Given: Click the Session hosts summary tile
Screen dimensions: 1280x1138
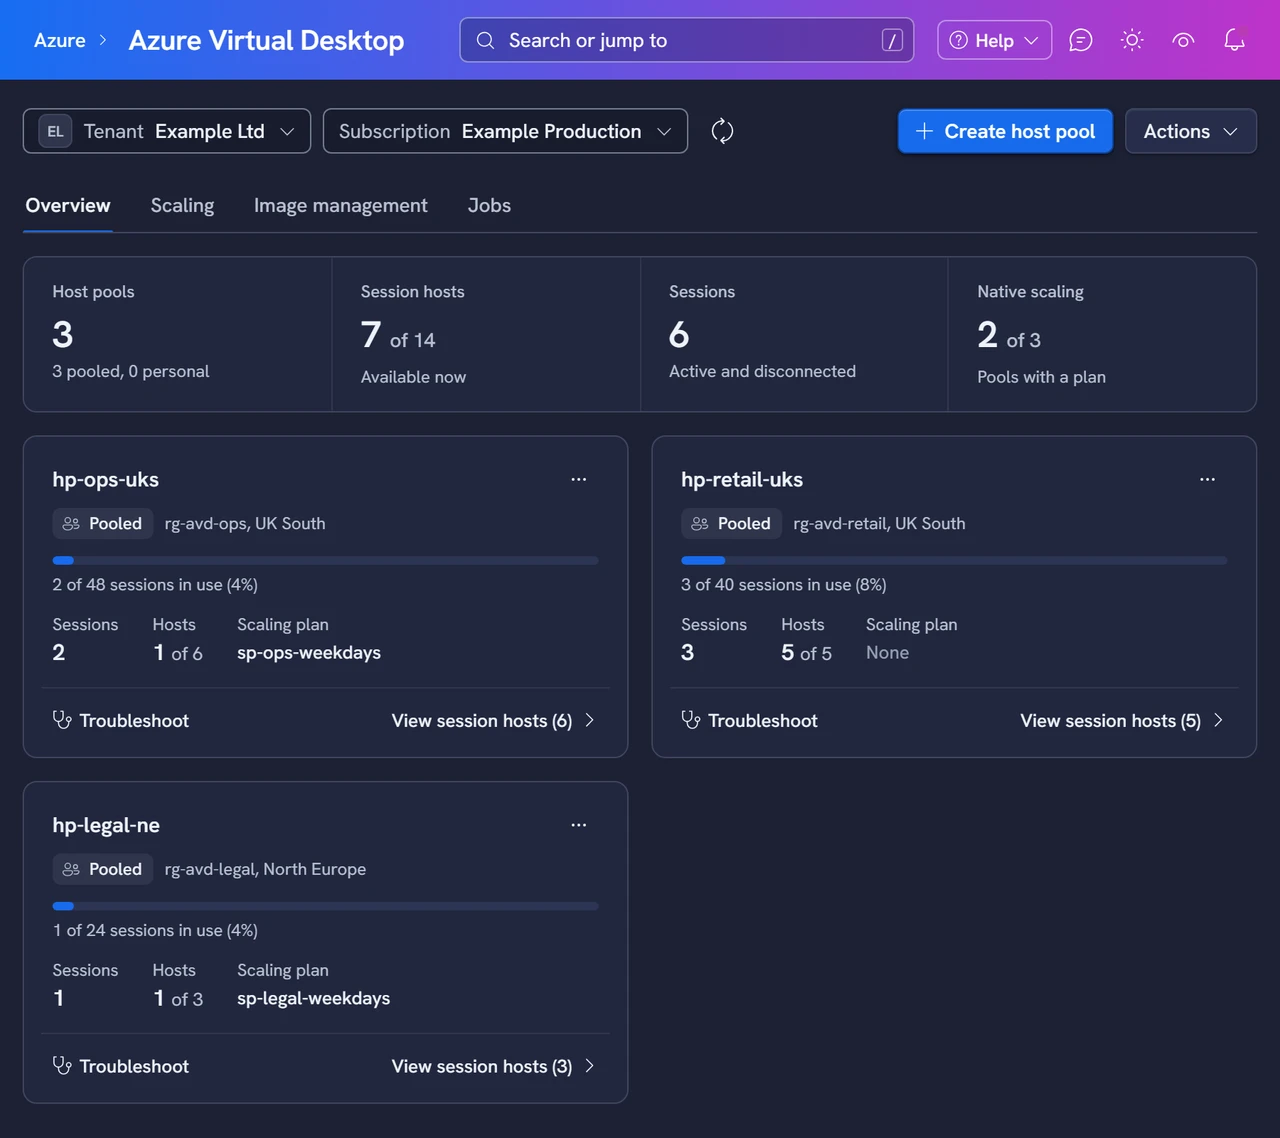Looking at the screenshot, I should coord(486,334).
